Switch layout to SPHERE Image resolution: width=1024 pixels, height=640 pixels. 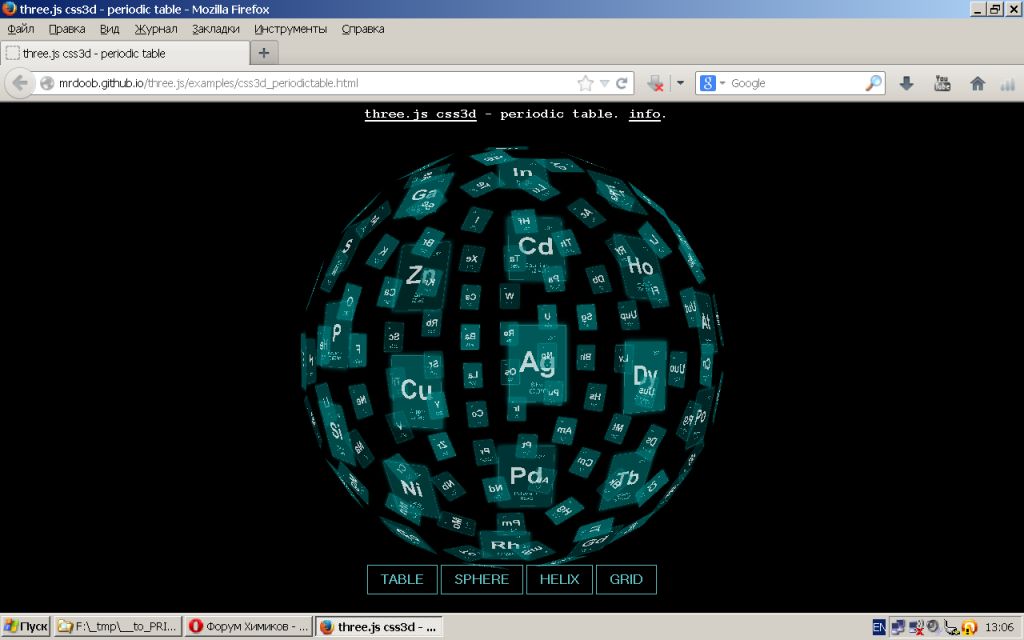481,579
